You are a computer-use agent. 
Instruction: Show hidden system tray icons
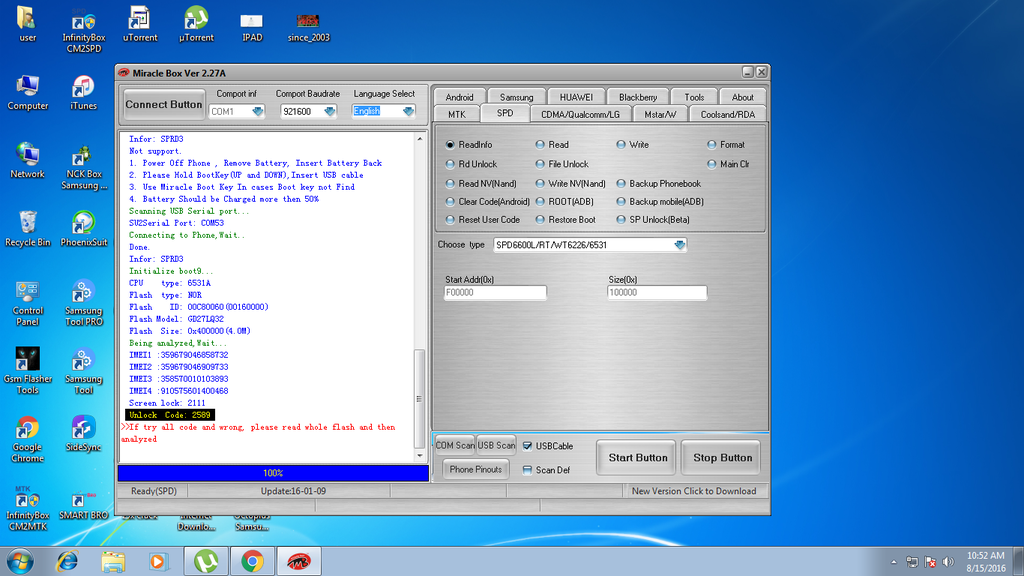tap(893, 562)
